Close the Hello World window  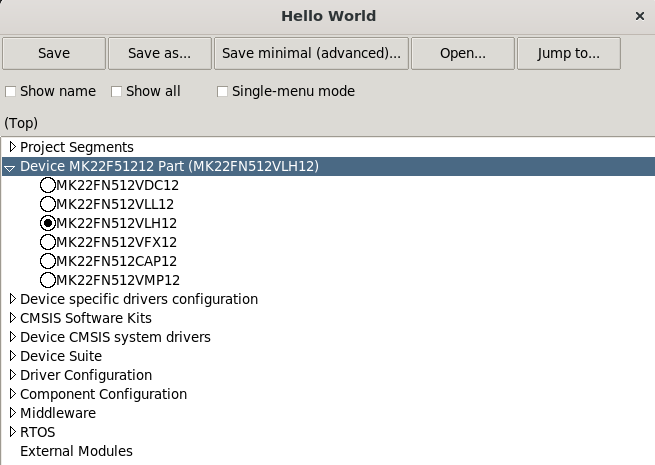[640, 16]
